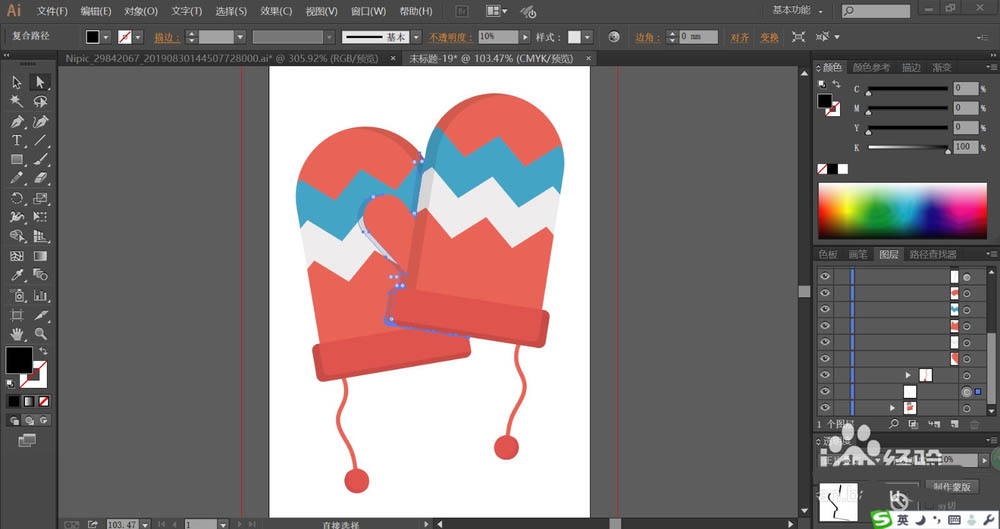
Task: Select the Free Transform tool
Action: tap(40, 218)
